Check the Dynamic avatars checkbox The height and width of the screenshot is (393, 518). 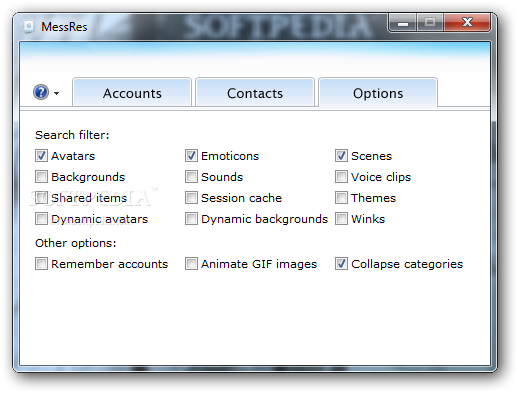point(41,219)
